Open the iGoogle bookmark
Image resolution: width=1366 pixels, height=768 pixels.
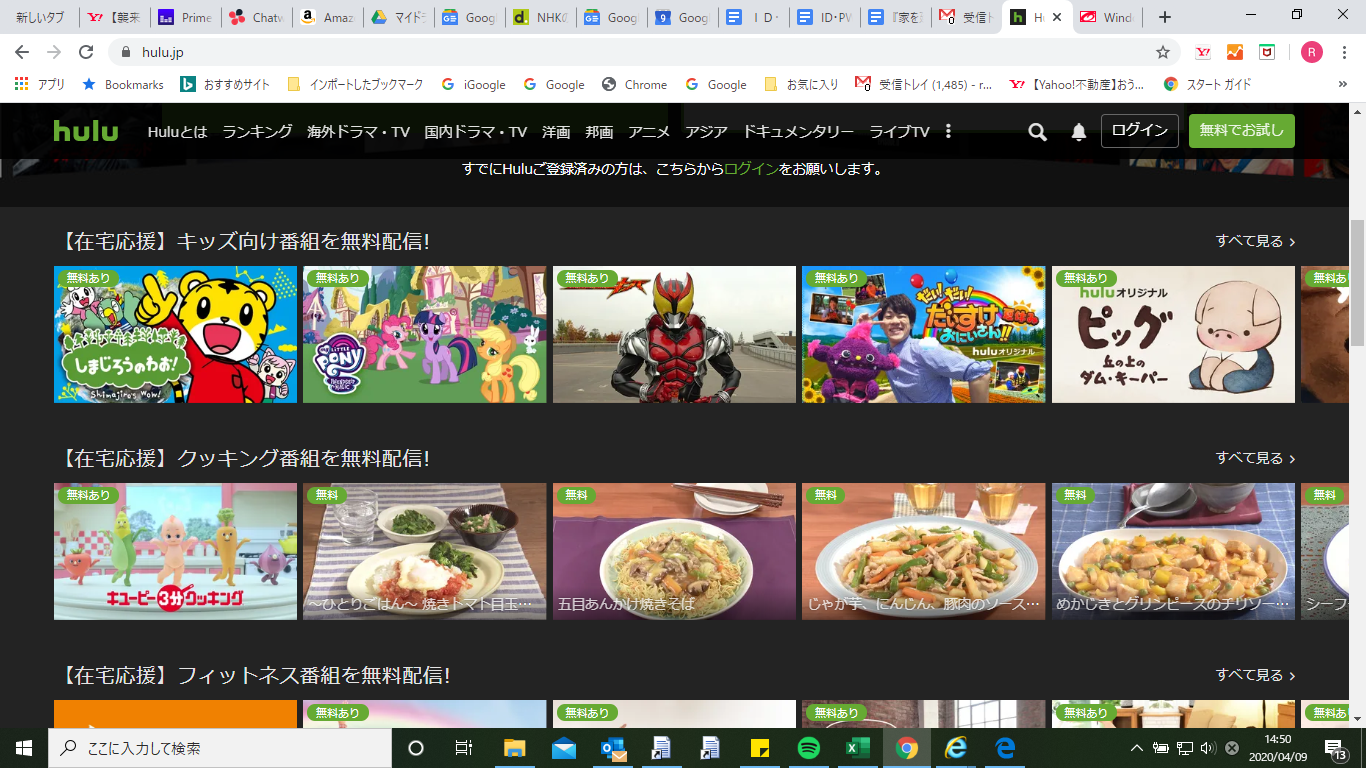(x=474, y=85)
